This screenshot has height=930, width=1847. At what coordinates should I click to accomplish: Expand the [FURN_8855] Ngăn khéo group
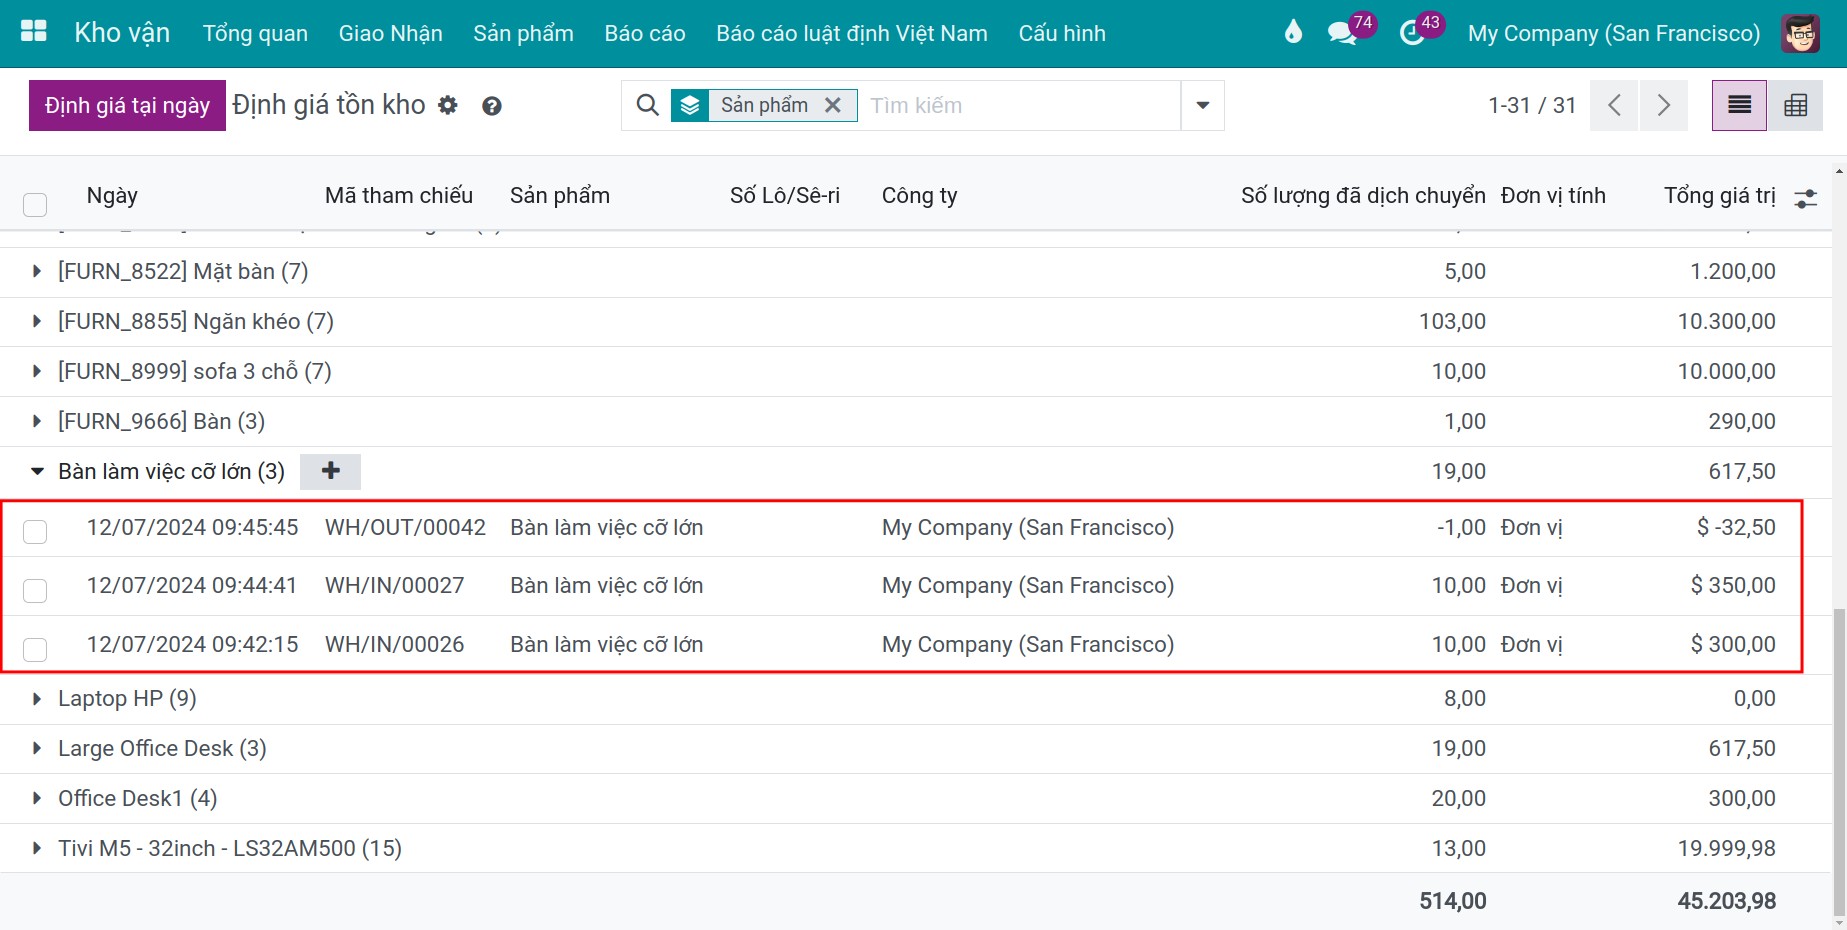click(37, 321)
